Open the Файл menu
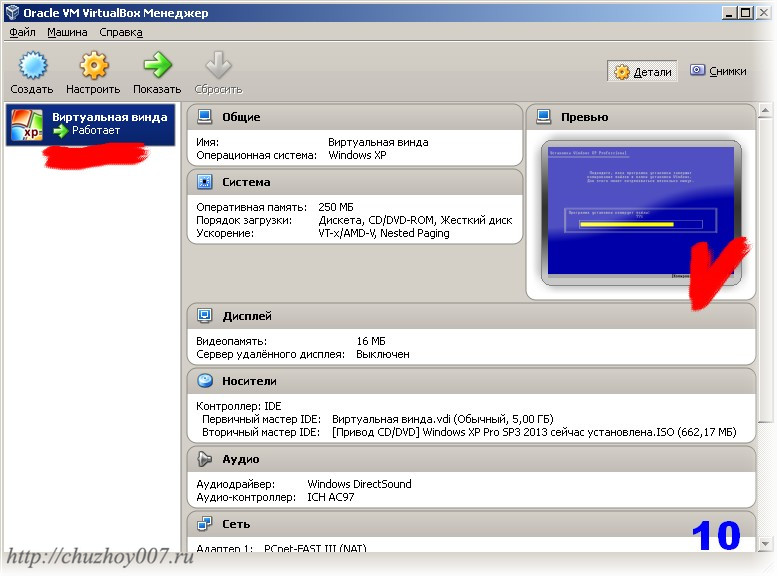This screenshot has height=577, width=778. pyautogui.click(x=22, y=32)
